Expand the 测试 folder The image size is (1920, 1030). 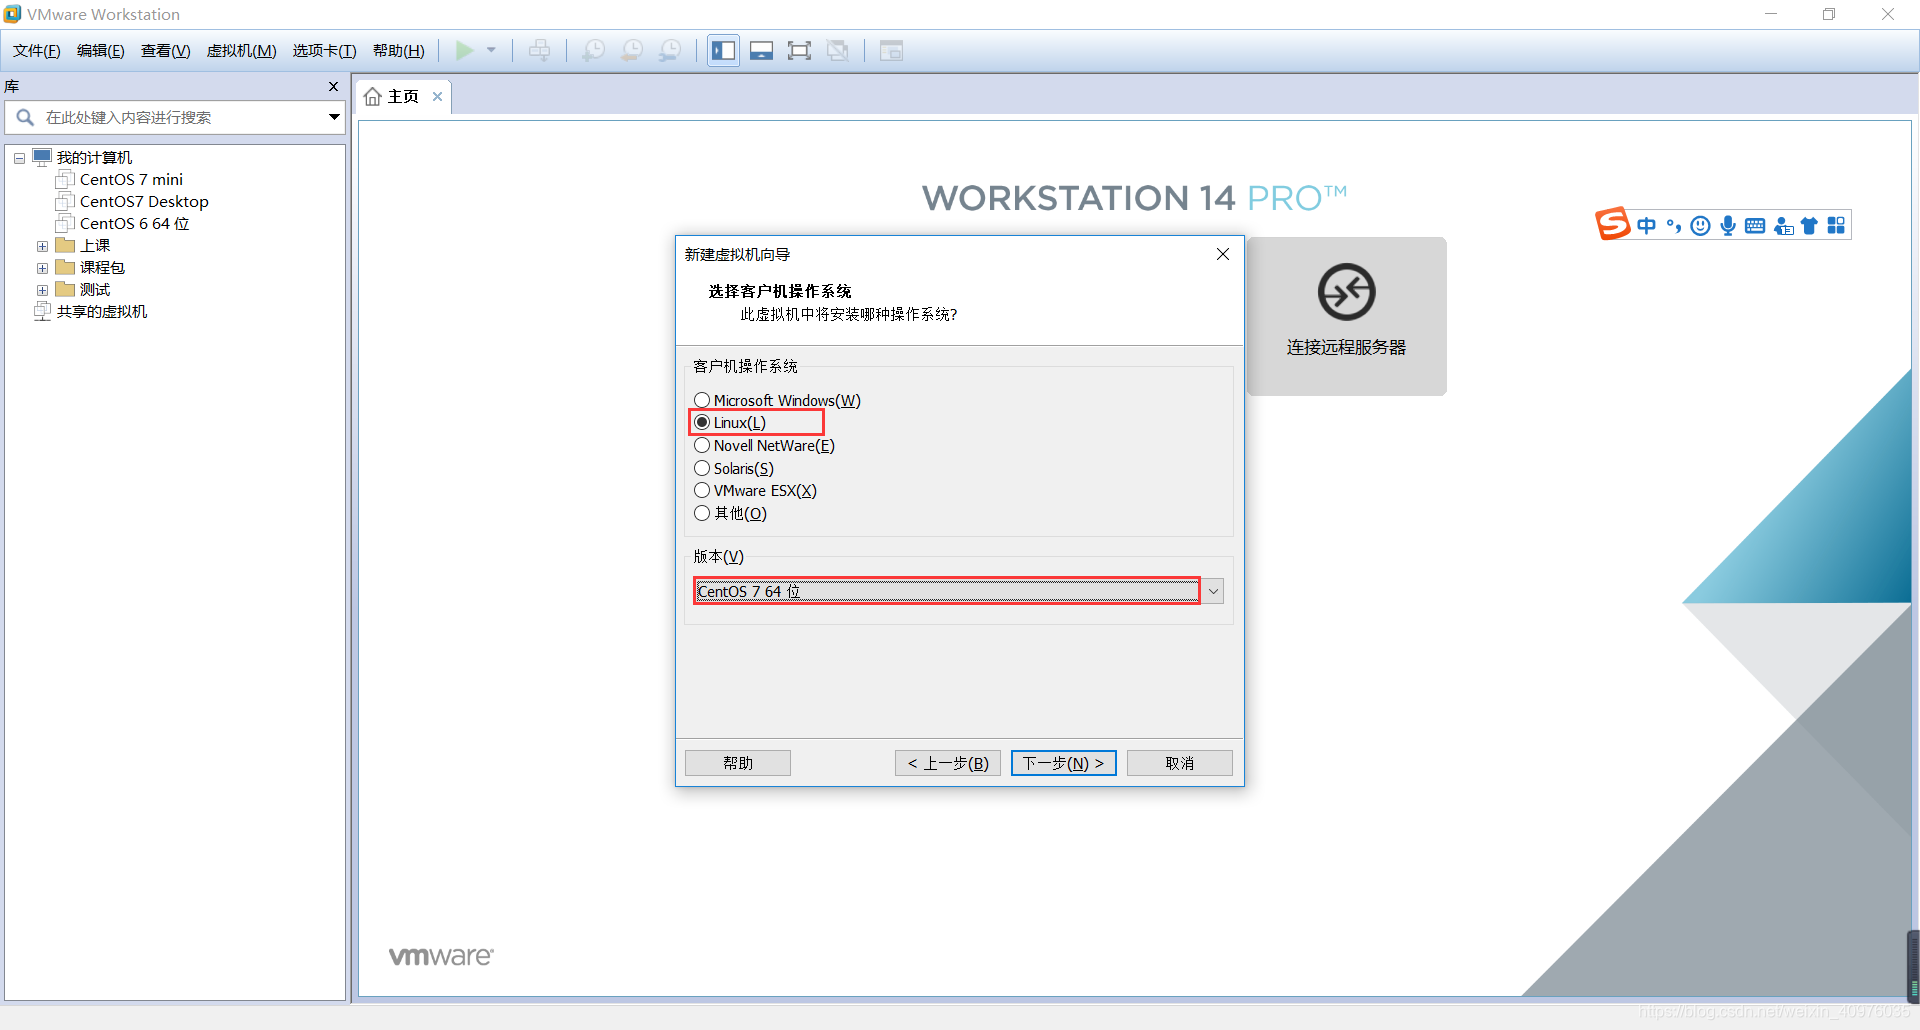click(x=42, y=290)
